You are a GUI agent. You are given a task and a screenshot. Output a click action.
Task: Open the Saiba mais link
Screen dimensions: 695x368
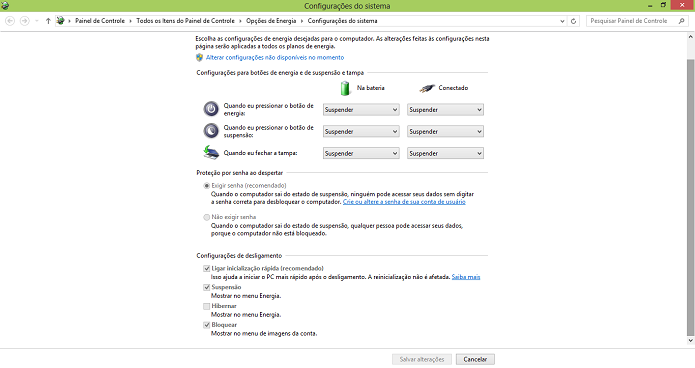466,277
